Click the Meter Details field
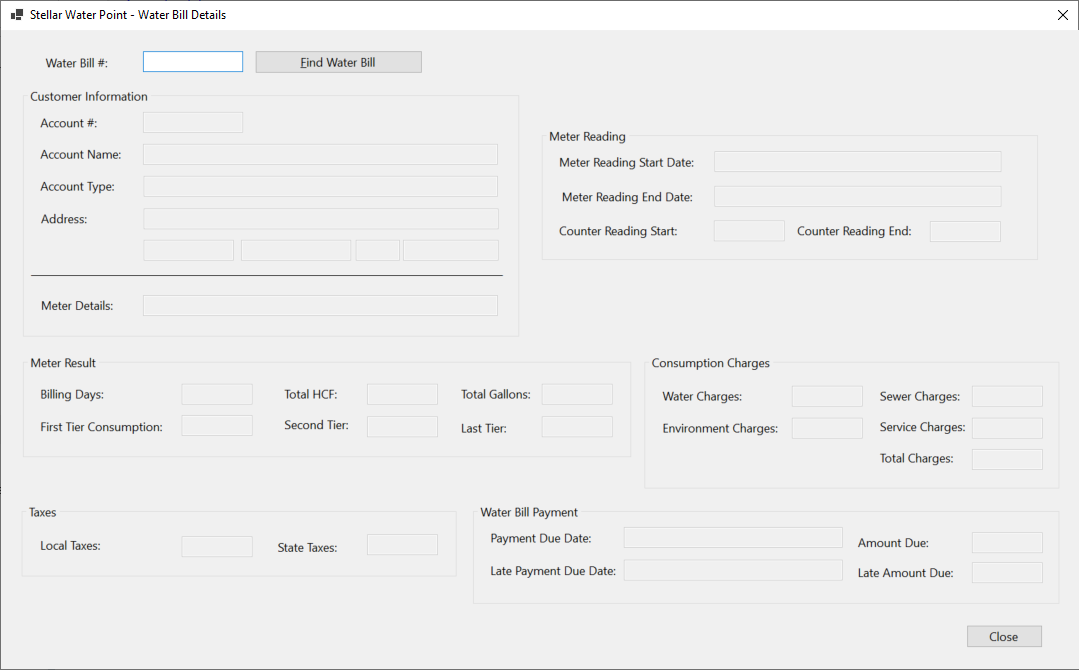Viewport: 1079px width, 670px height. (x=320, y=305)
